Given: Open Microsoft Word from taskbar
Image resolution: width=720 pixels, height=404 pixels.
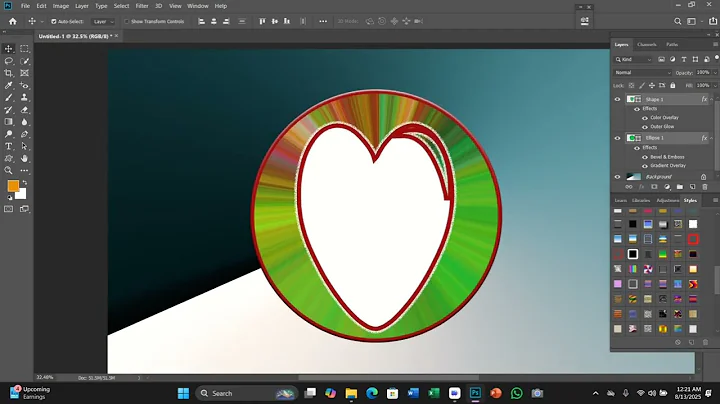Looking at the screenshot, I should pos(413,393).
